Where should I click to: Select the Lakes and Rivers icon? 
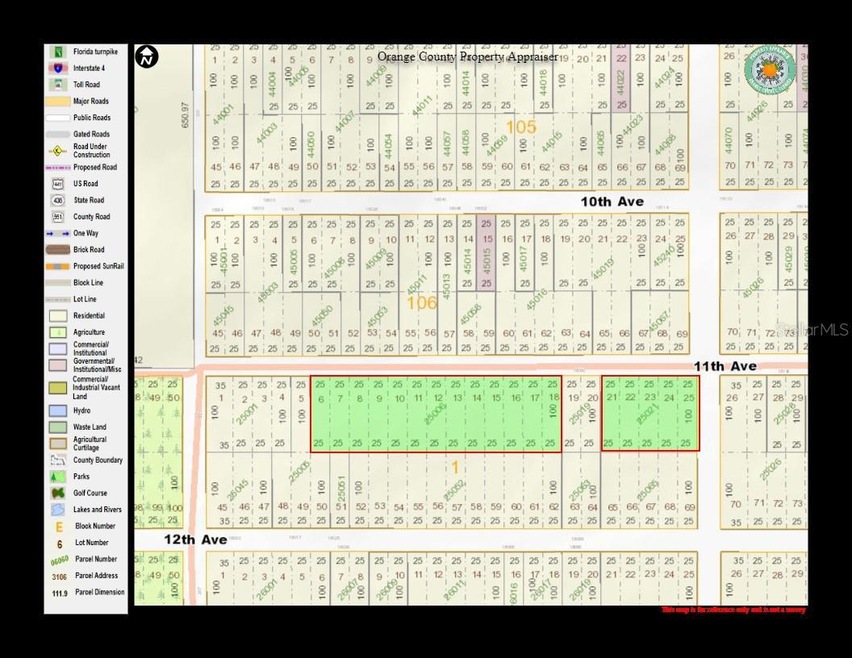click(58, 510)
